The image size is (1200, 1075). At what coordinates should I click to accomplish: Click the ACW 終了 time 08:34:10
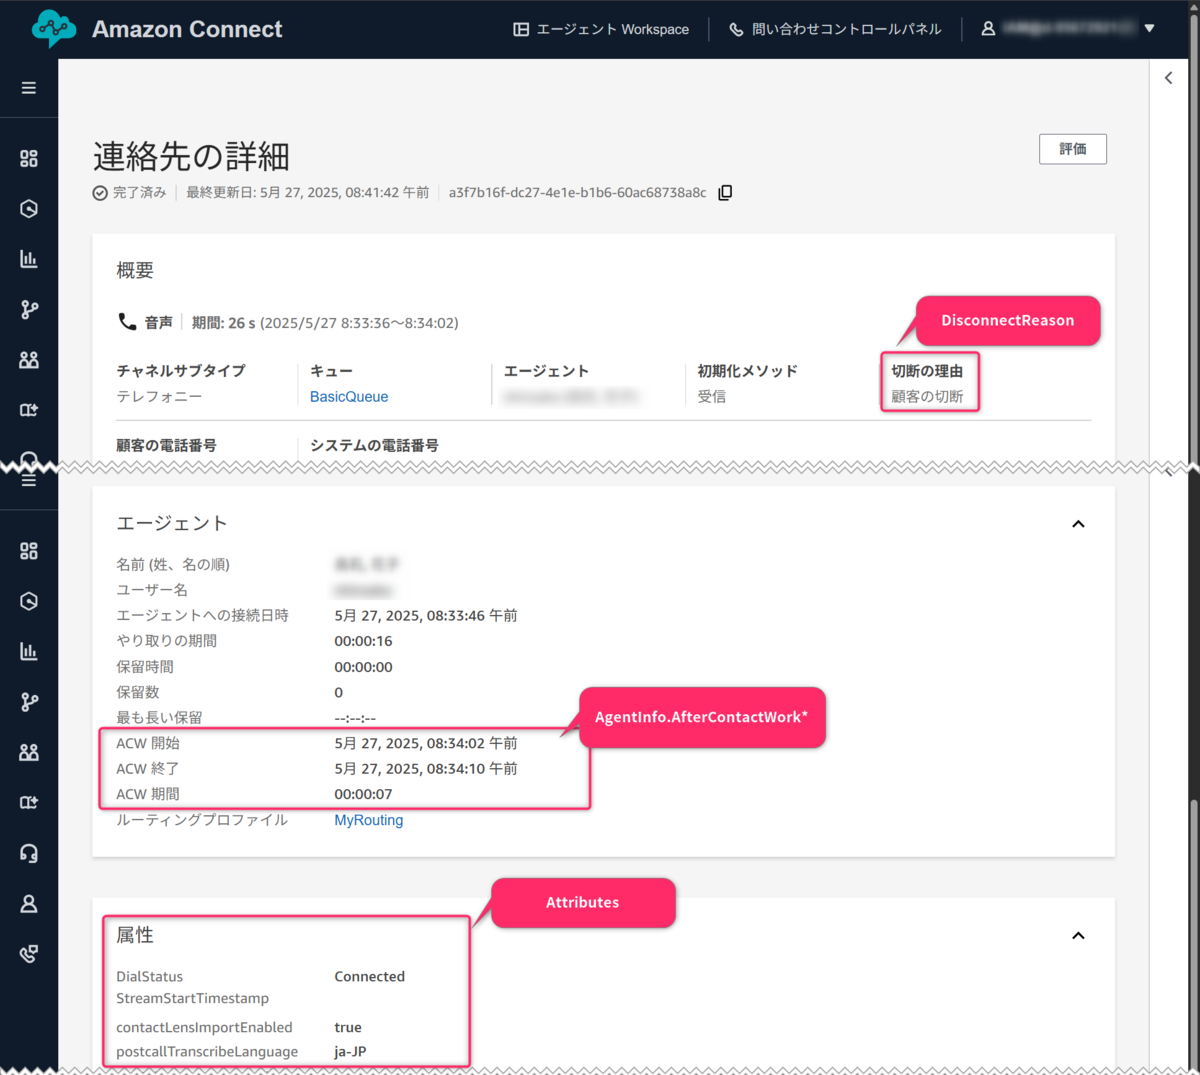tap(426, 769)
